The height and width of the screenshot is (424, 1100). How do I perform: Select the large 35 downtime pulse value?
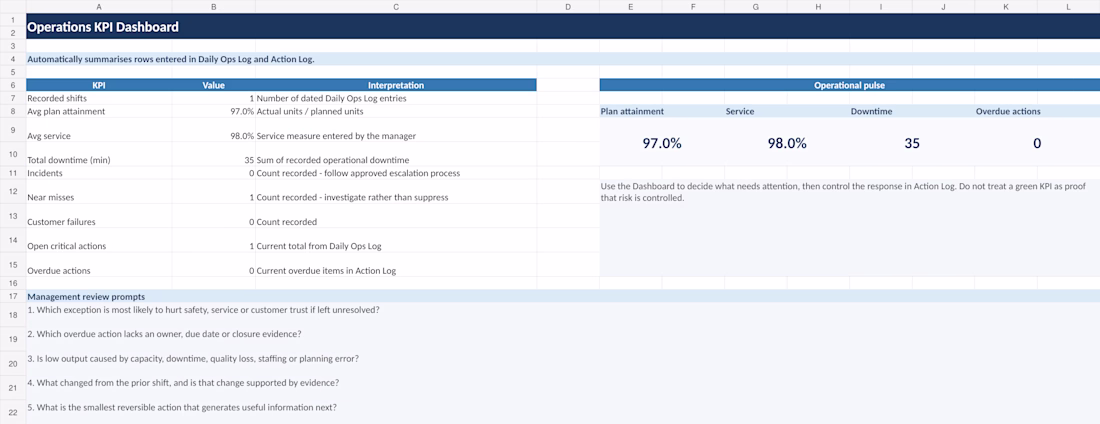[912, 143]
